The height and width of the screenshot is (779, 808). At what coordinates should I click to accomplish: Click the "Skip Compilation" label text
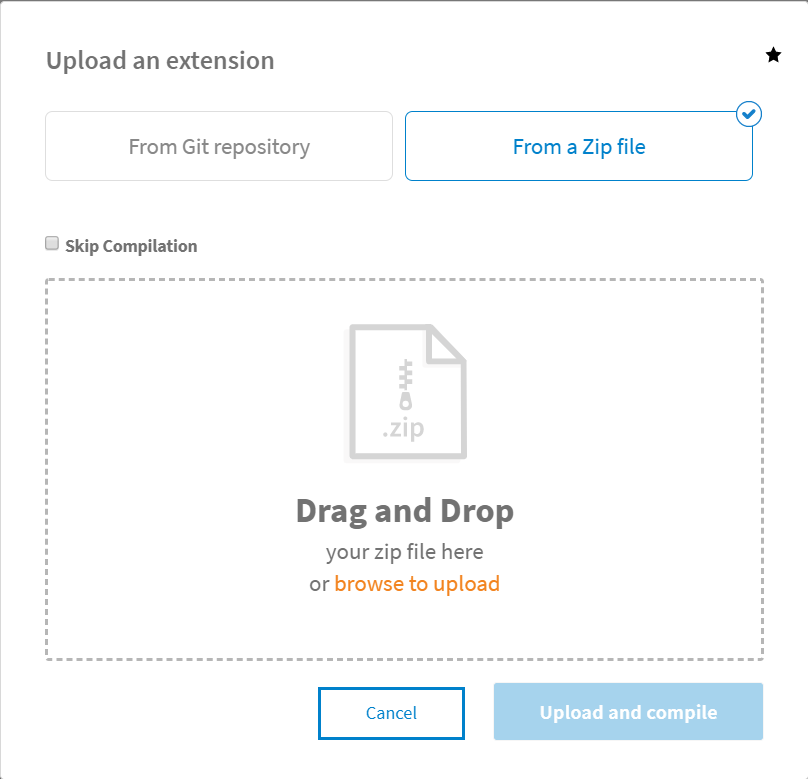[131, 246]
